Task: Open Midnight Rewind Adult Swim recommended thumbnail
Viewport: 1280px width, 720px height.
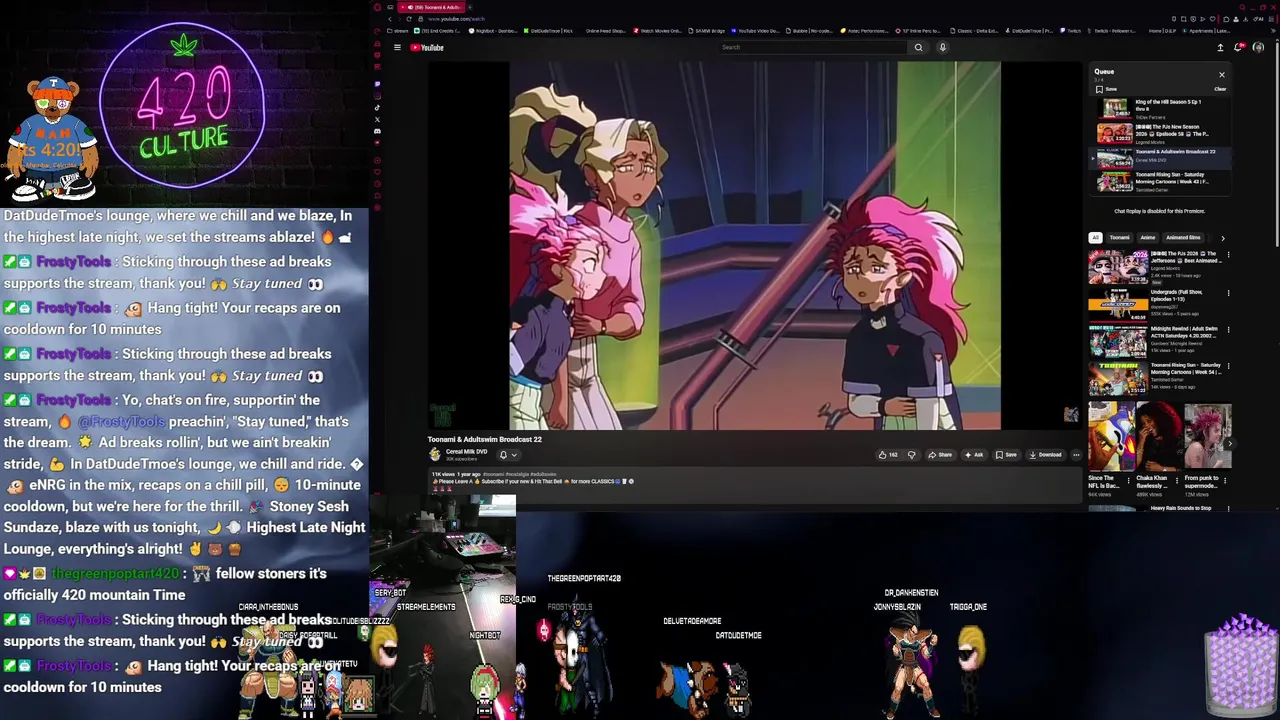Action: click(1118, 342)
